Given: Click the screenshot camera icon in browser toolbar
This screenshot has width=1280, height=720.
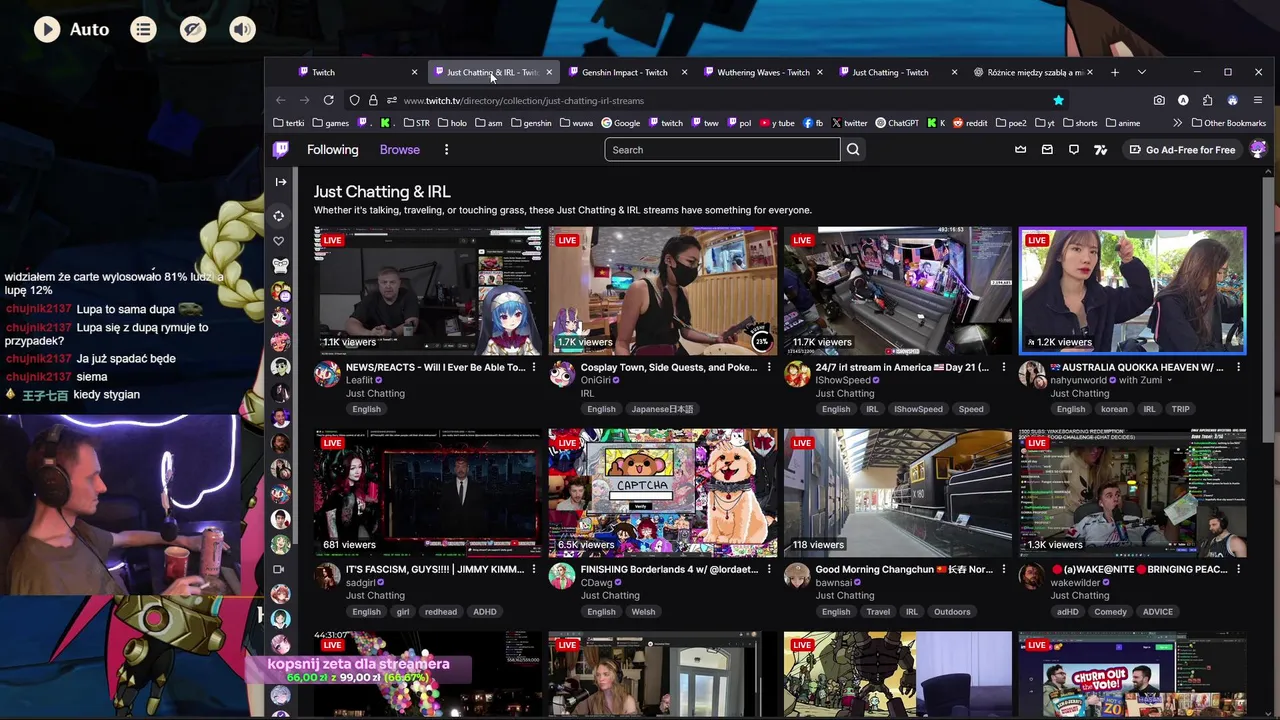Looking at the screenshot, I should (x=1159, y=100).
